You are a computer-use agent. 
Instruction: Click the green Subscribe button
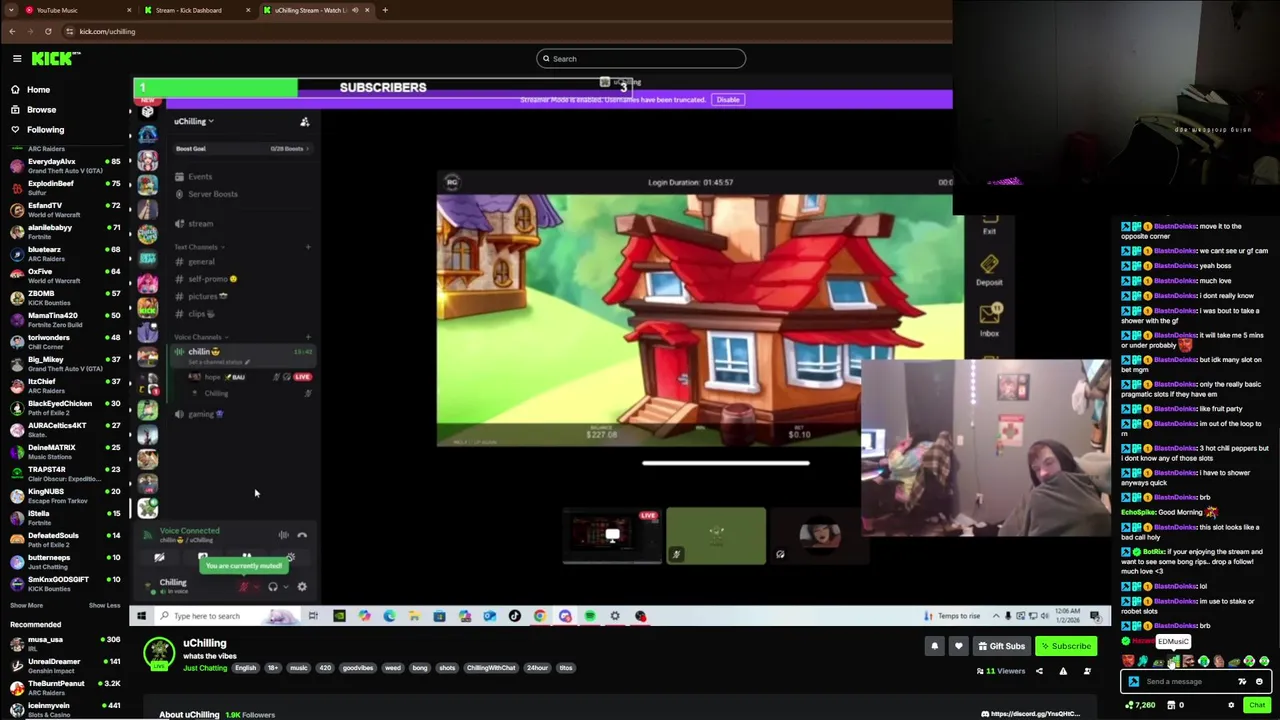pyautogui.click(x=1065, y=646)
